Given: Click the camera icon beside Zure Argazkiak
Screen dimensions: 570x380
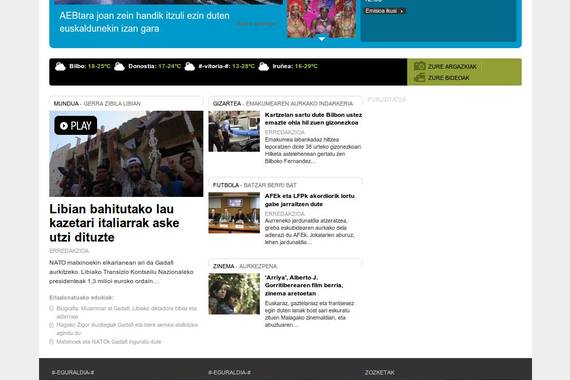Looking at the screenshot, I should (x=420, y=66).
